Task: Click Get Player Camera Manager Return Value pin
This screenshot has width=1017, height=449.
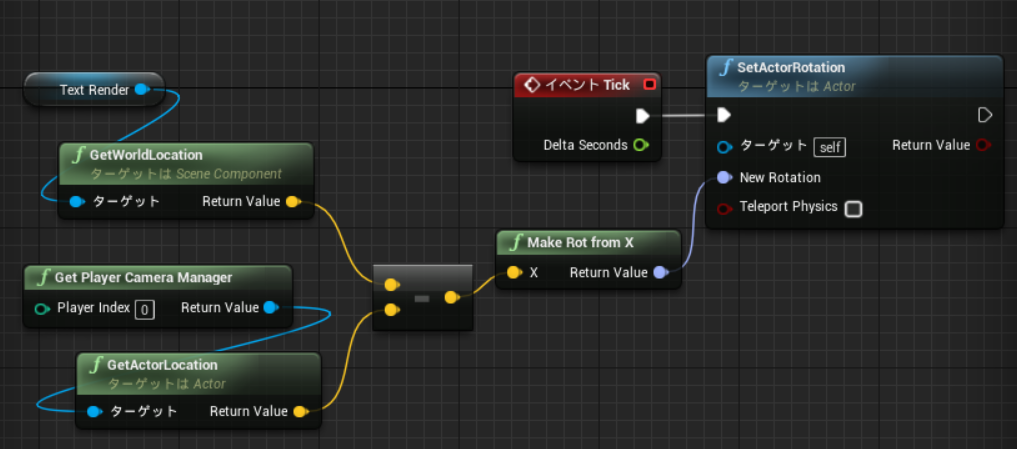Action: coord(271,308)
